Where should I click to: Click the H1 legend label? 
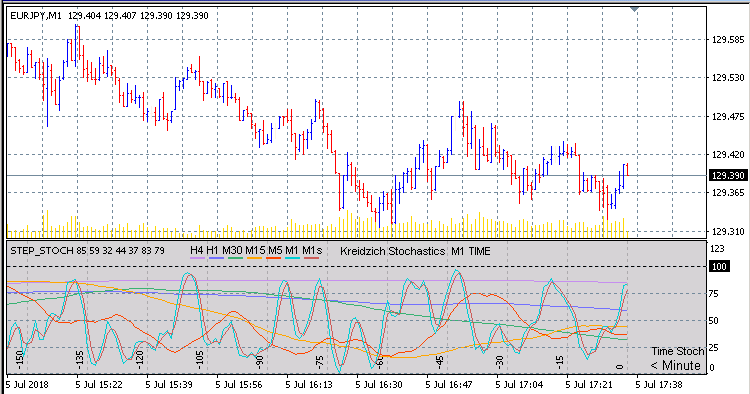(212, 250)
